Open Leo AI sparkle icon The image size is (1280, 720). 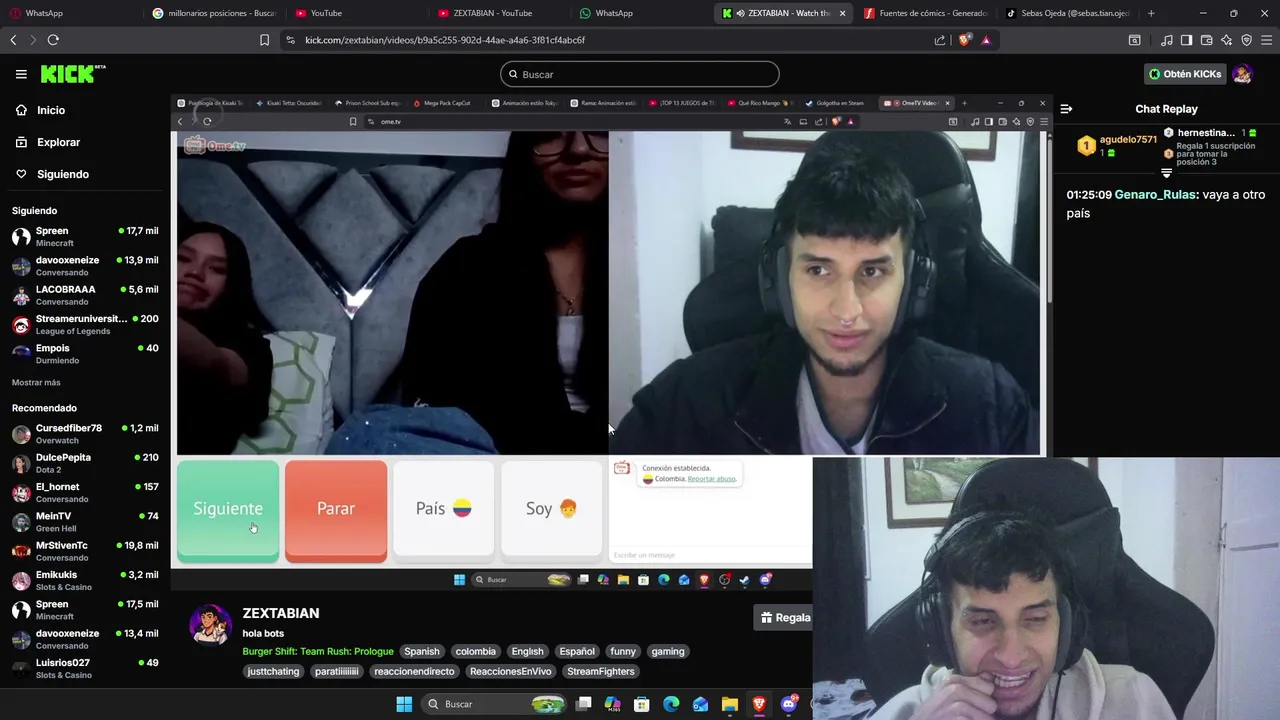[x=1226, y=40]
